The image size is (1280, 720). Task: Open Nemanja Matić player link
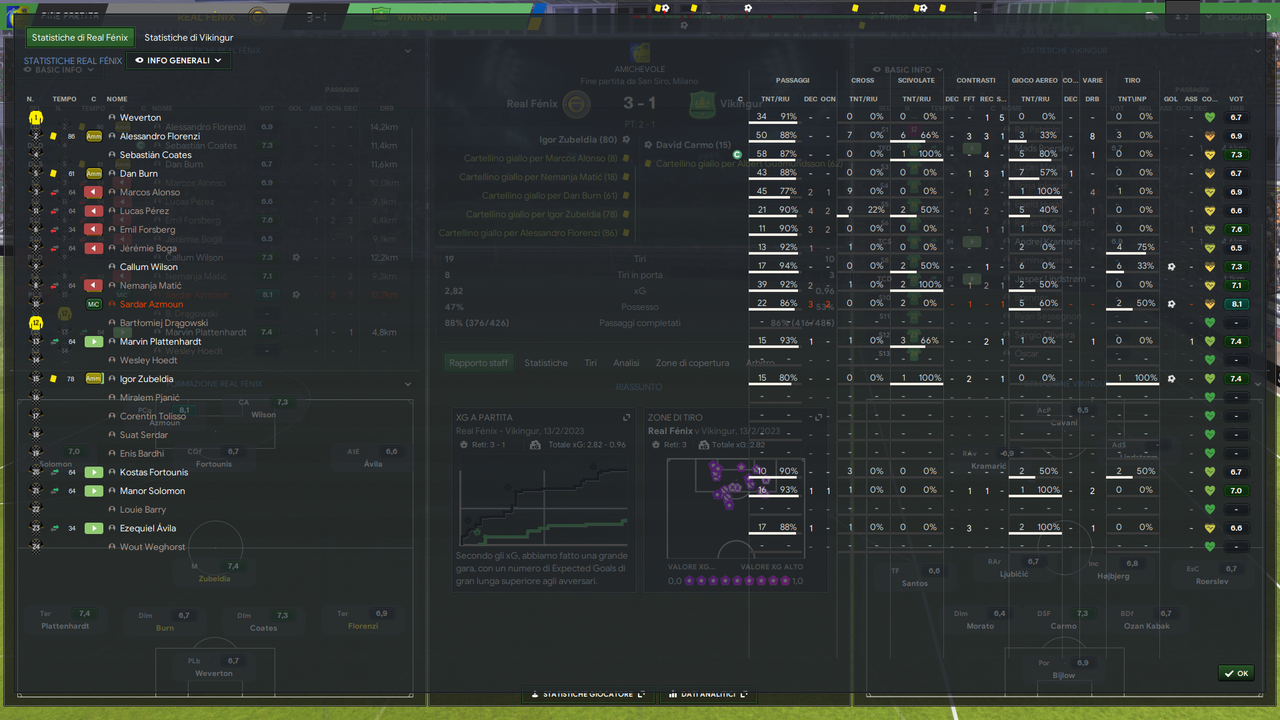click(x=151, y=286)
